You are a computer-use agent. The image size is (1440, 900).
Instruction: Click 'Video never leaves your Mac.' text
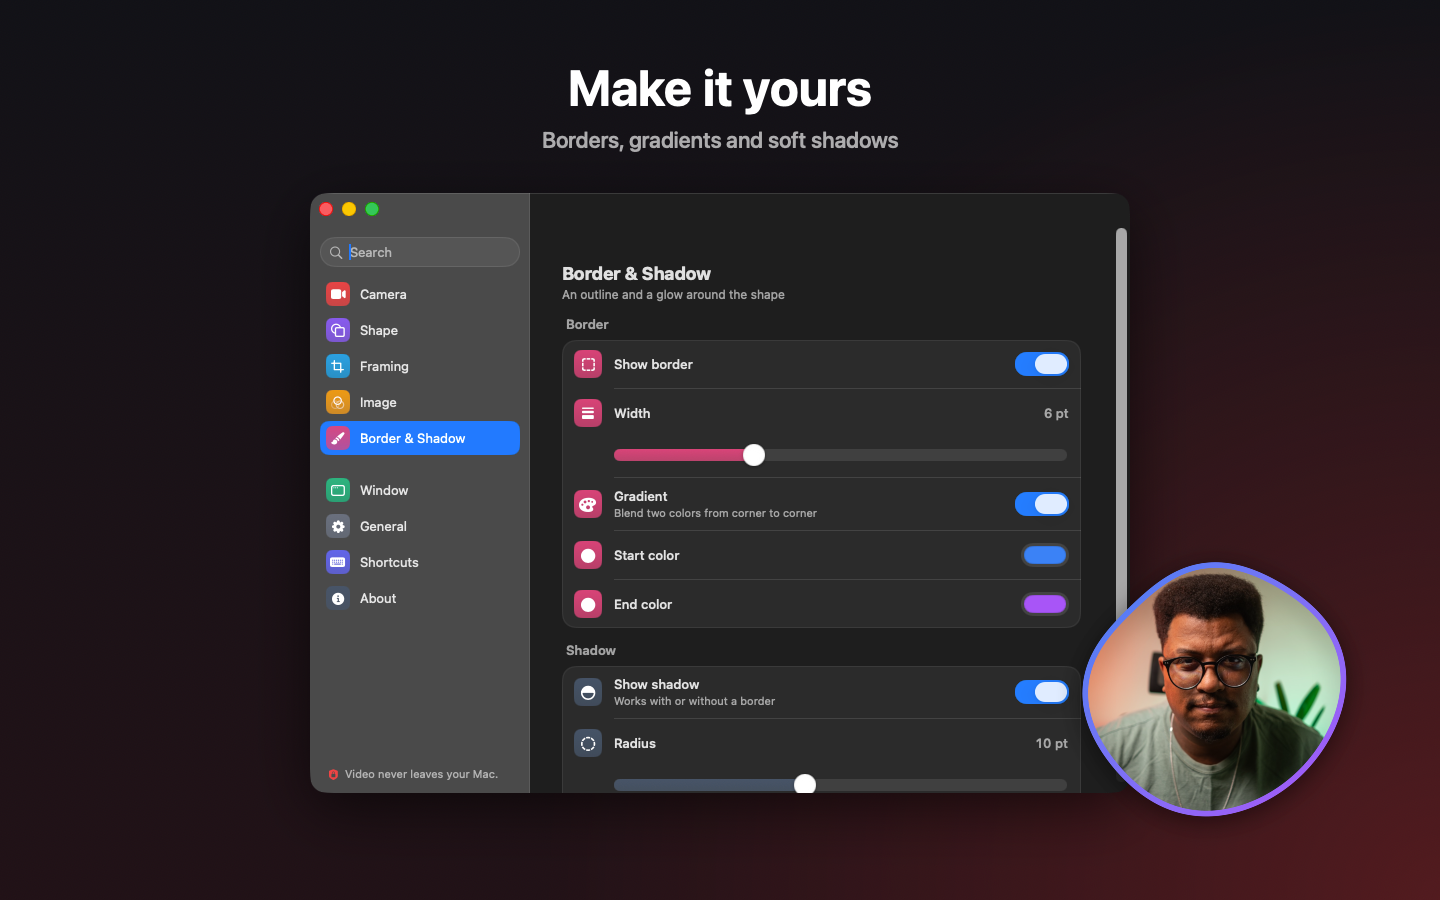pos(421,774)
